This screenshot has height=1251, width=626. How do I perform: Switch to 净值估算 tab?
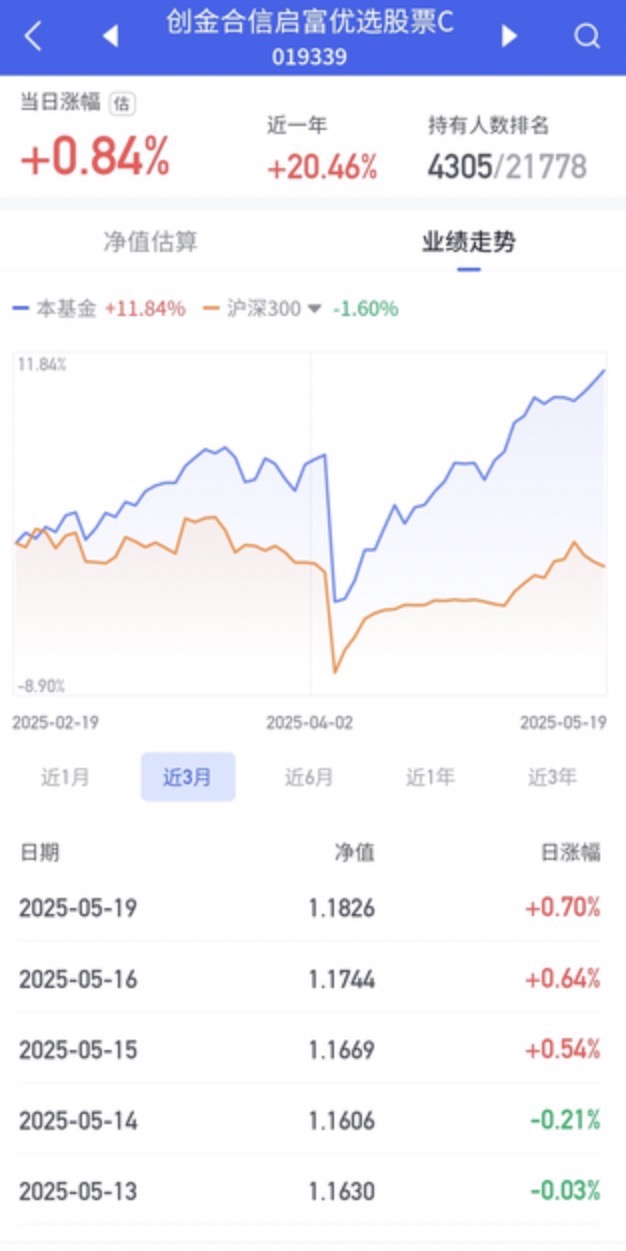click(151, 242)
